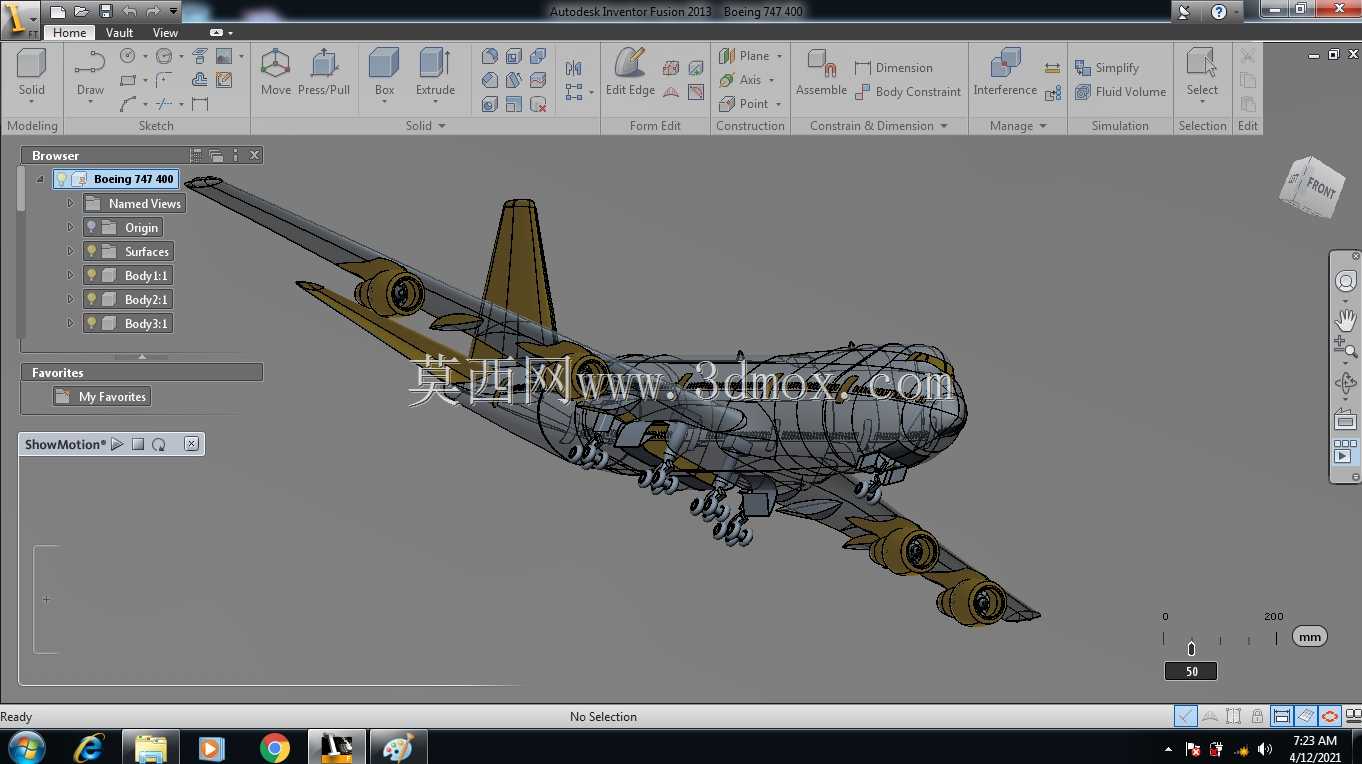Open the full navigation wheel
1362x764 pixels.
coord(1346,282)
